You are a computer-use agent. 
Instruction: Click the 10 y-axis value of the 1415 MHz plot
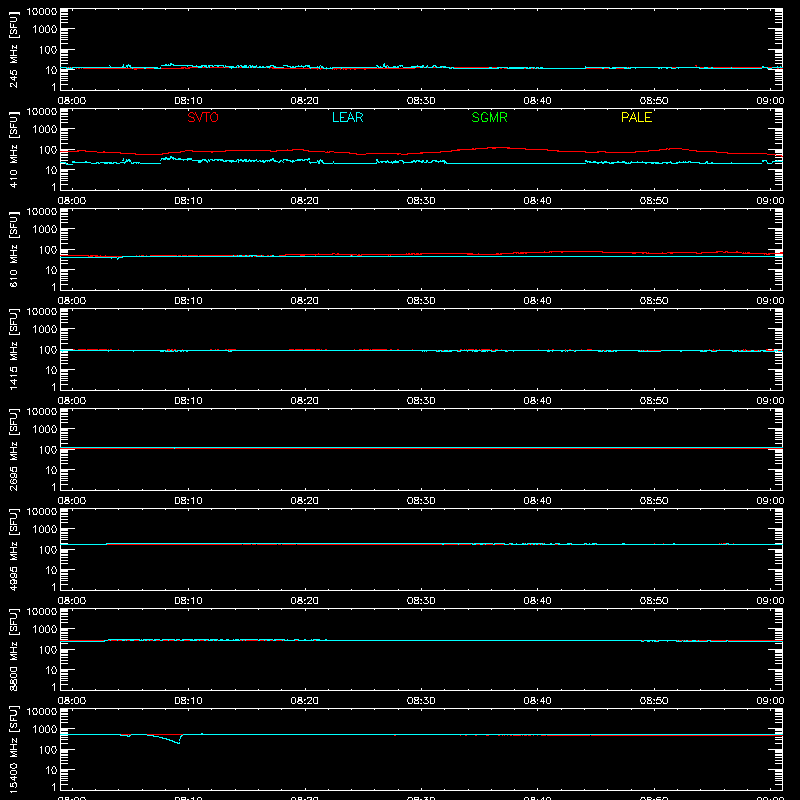(51, 370)
